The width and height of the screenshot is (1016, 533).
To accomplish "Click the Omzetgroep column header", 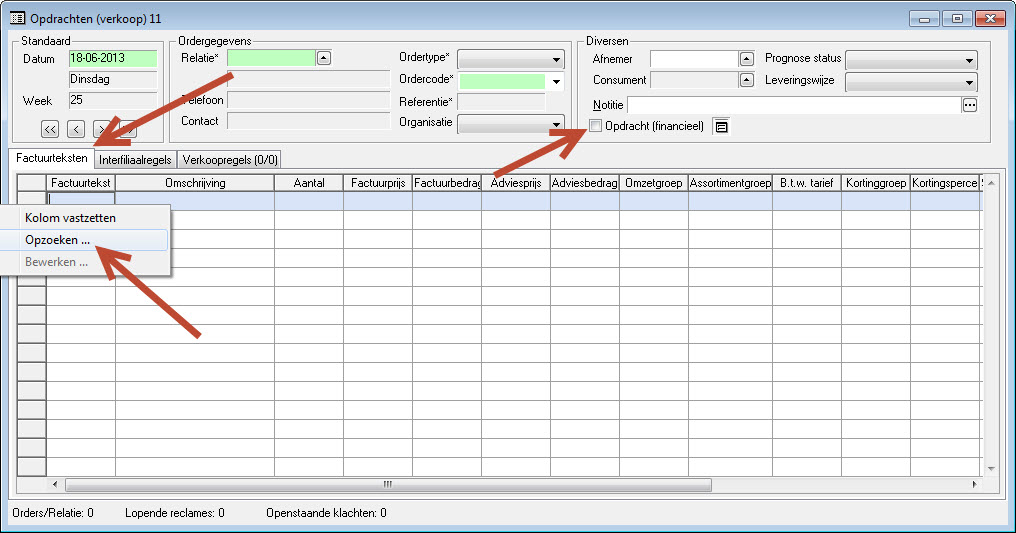I will (654, 183).
